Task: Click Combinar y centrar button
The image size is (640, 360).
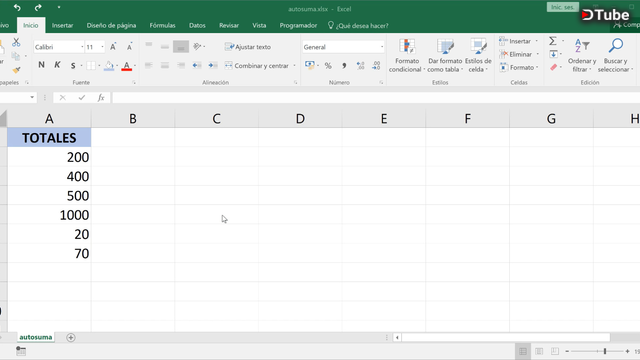Action: pos(257,65)
